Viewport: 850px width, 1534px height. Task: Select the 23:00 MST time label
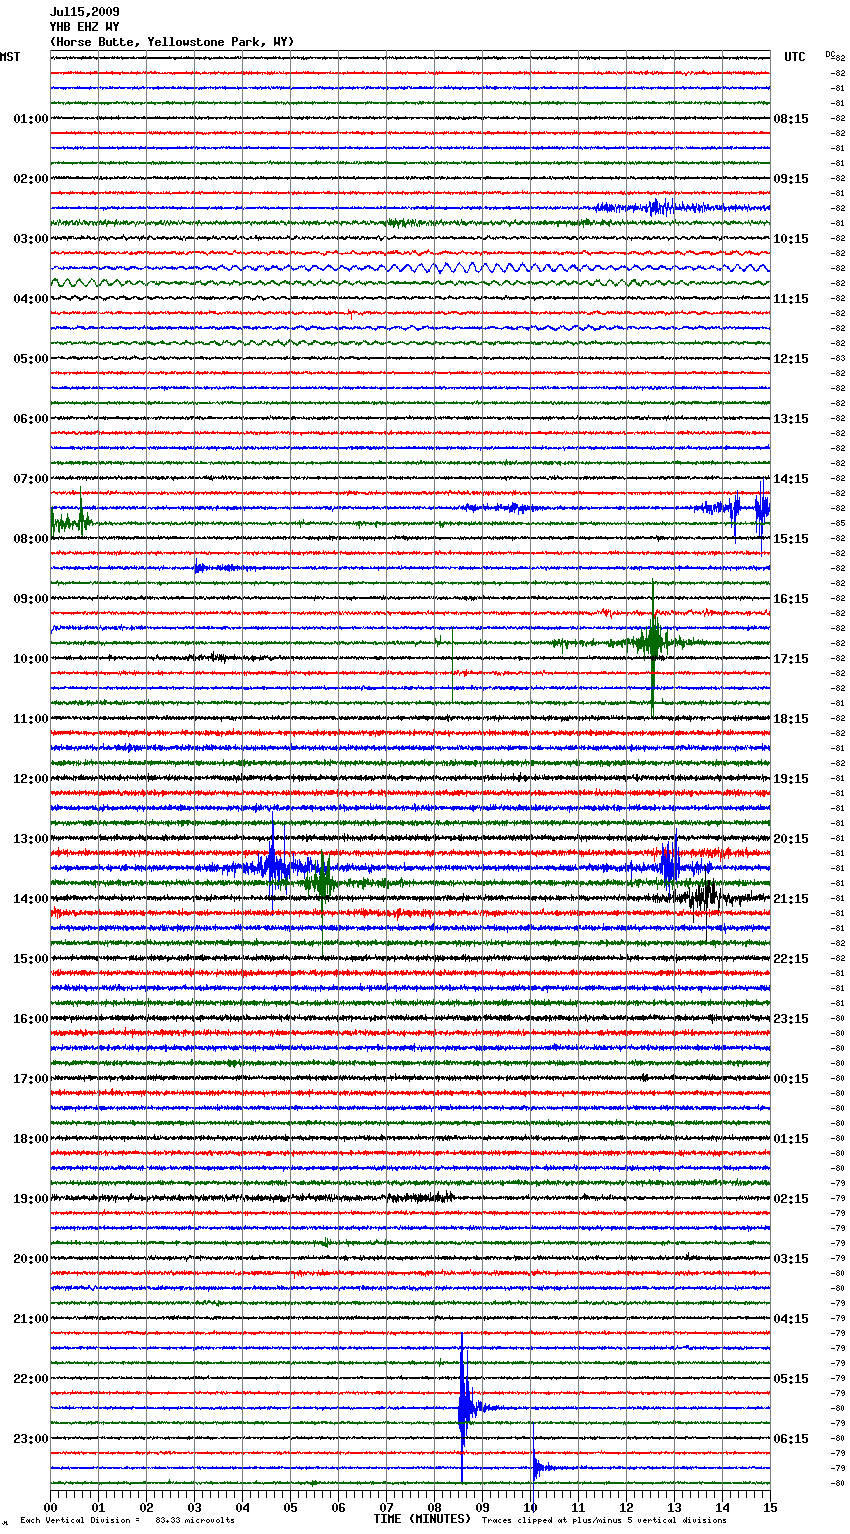coord(30,1439)
